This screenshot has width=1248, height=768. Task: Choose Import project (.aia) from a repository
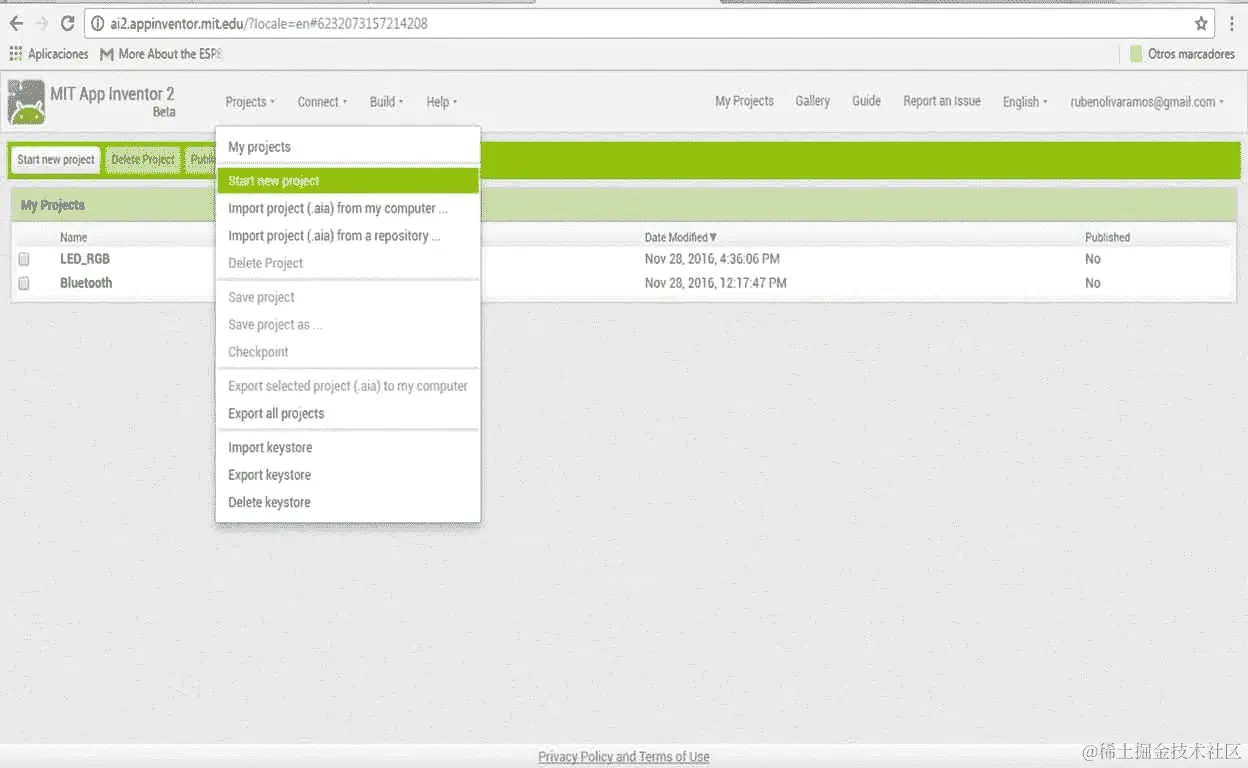click(348, 236)
